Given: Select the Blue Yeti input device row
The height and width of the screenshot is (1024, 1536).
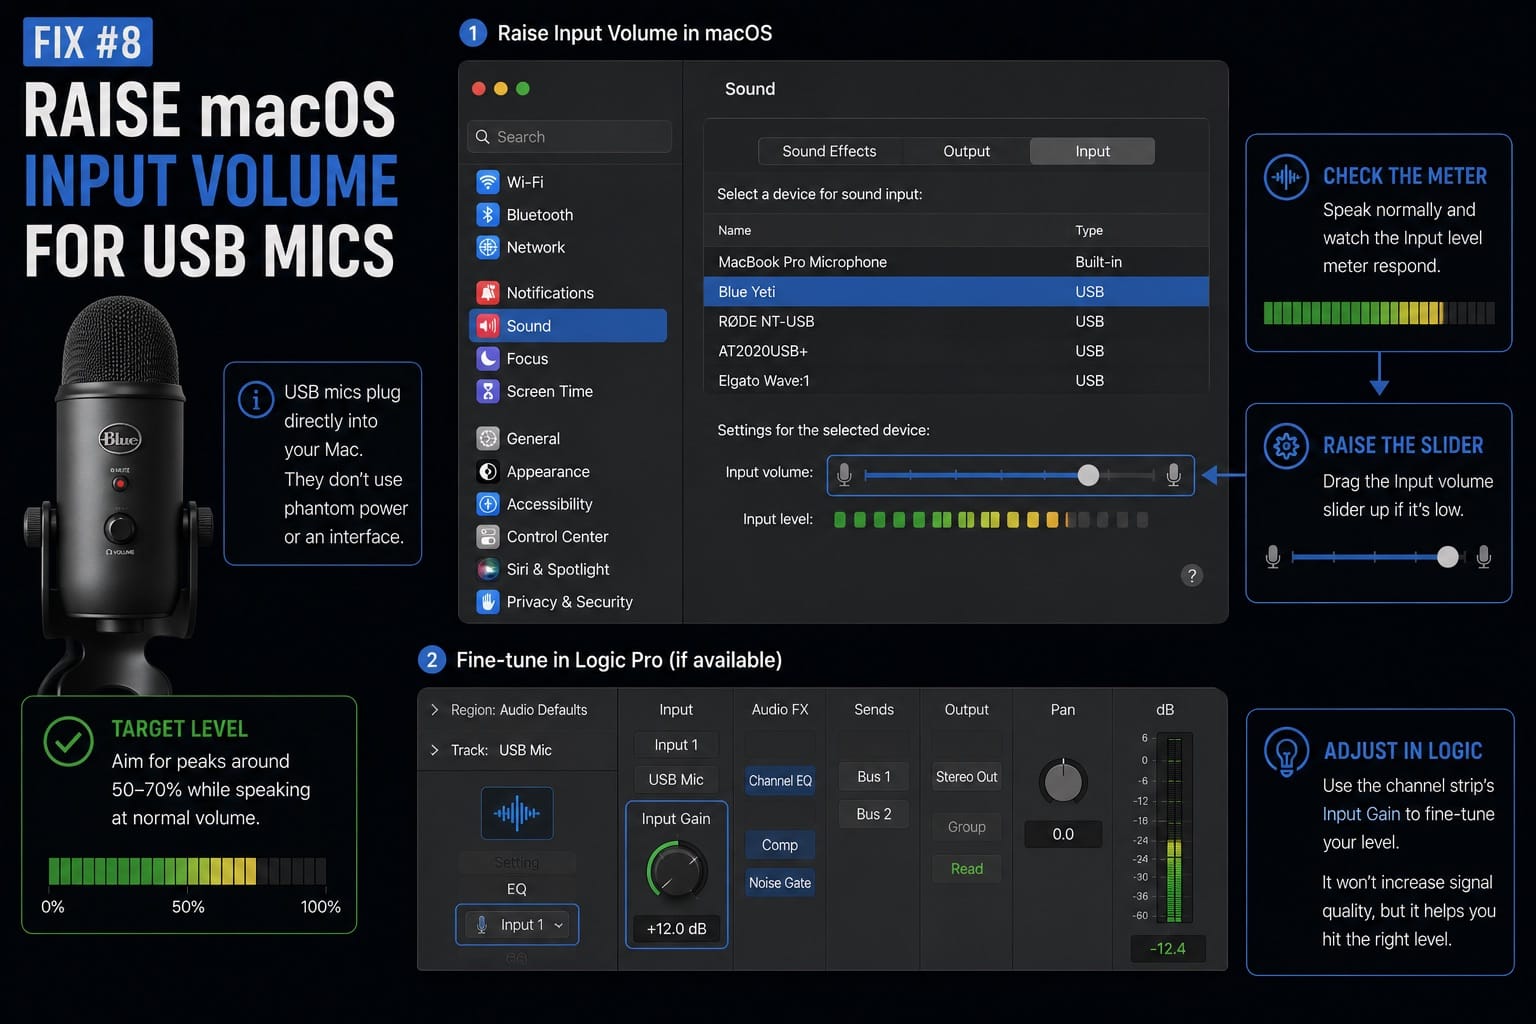Looking at the screenshot, I should (956, 292).
